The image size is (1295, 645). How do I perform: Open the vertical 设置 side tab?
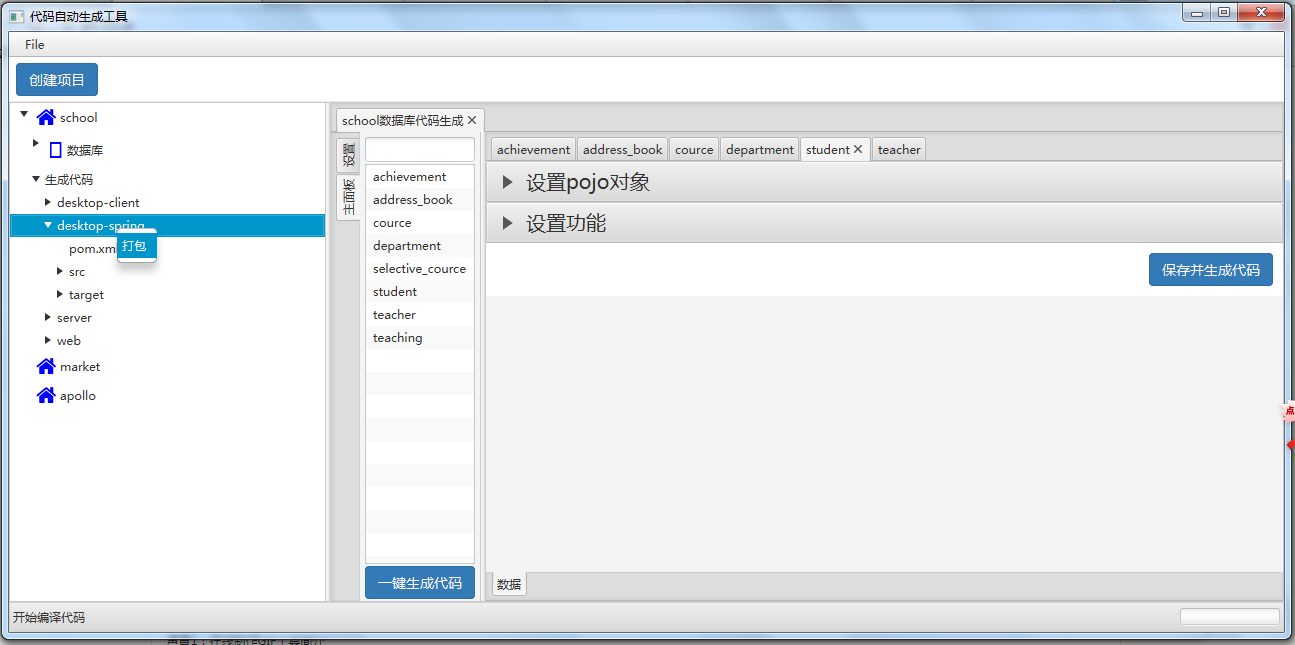coord(348,154)
